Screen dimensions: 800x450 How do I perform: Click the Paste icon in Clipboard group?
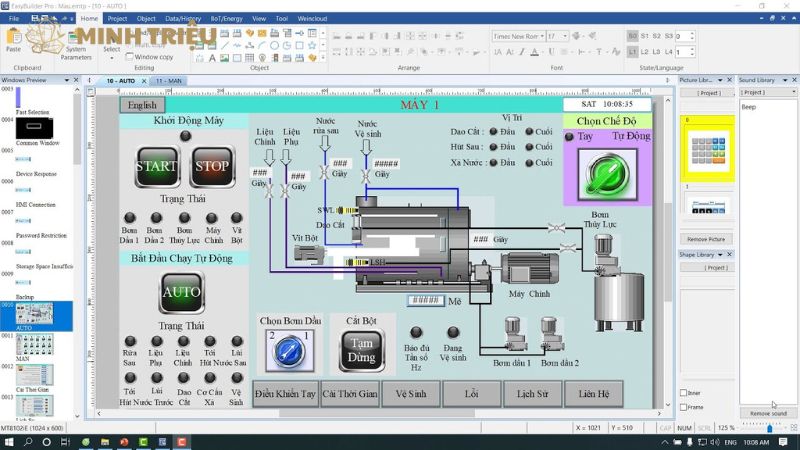tap(13, 38)
